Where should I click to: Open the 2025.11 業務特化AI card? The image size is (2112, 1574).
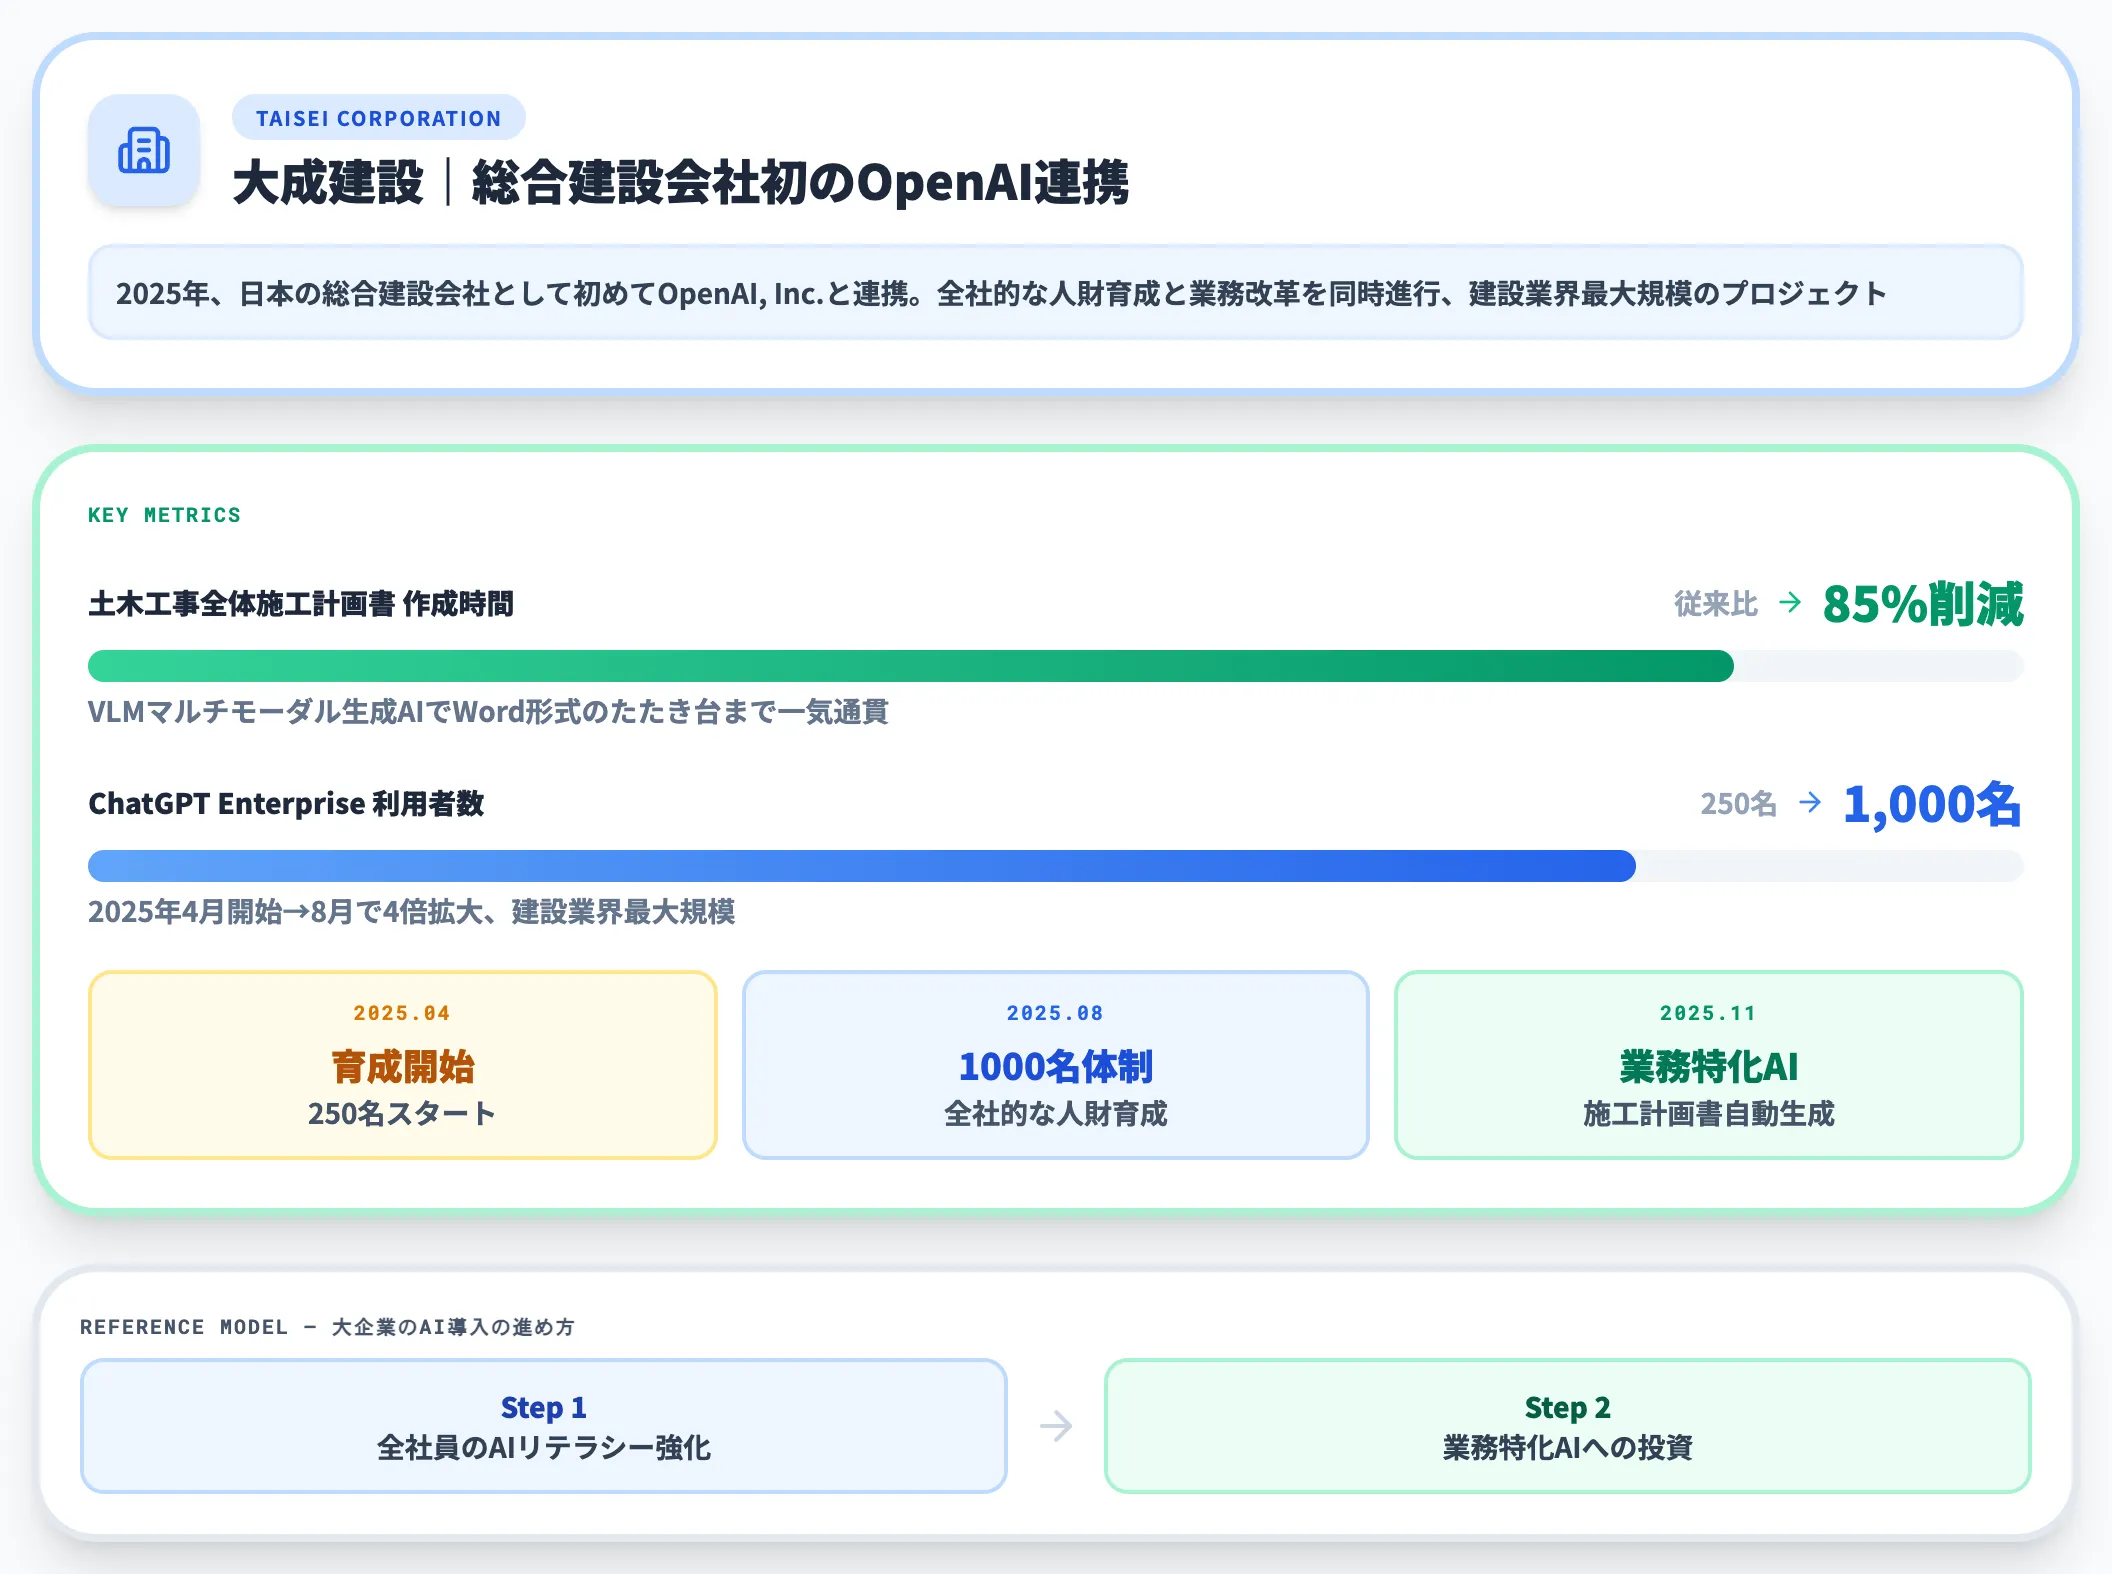(1709, 1065)
